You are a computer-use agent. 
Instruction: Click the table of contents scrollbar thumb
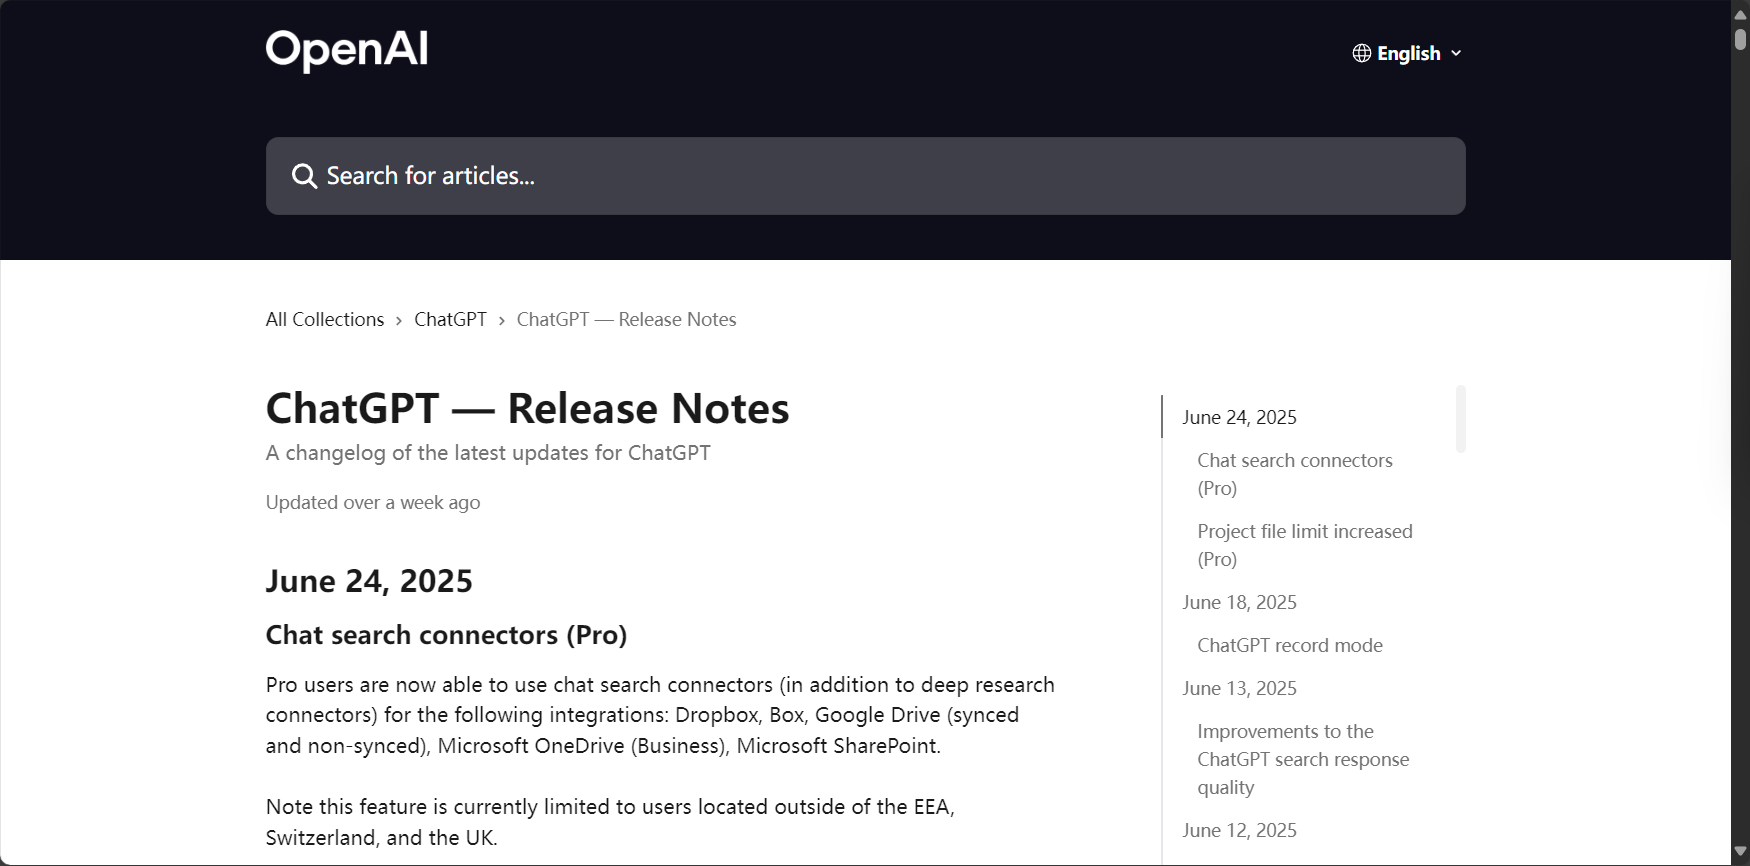click(x=1461, y=419)
